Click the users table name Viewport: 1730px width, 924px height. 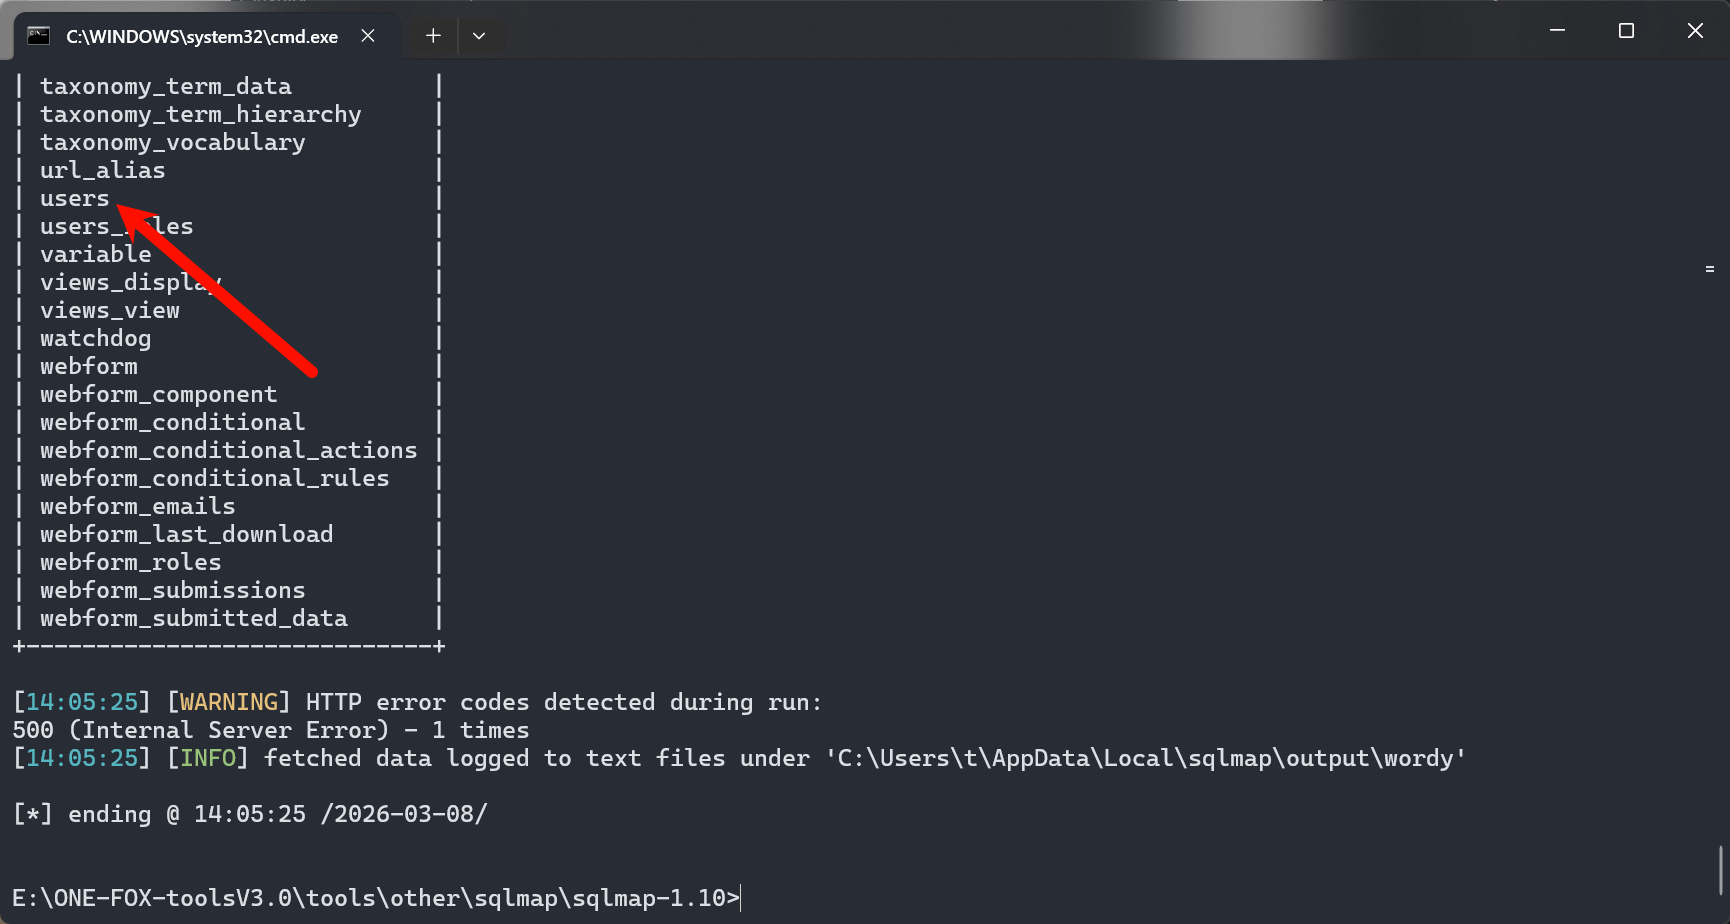point(75,198)
